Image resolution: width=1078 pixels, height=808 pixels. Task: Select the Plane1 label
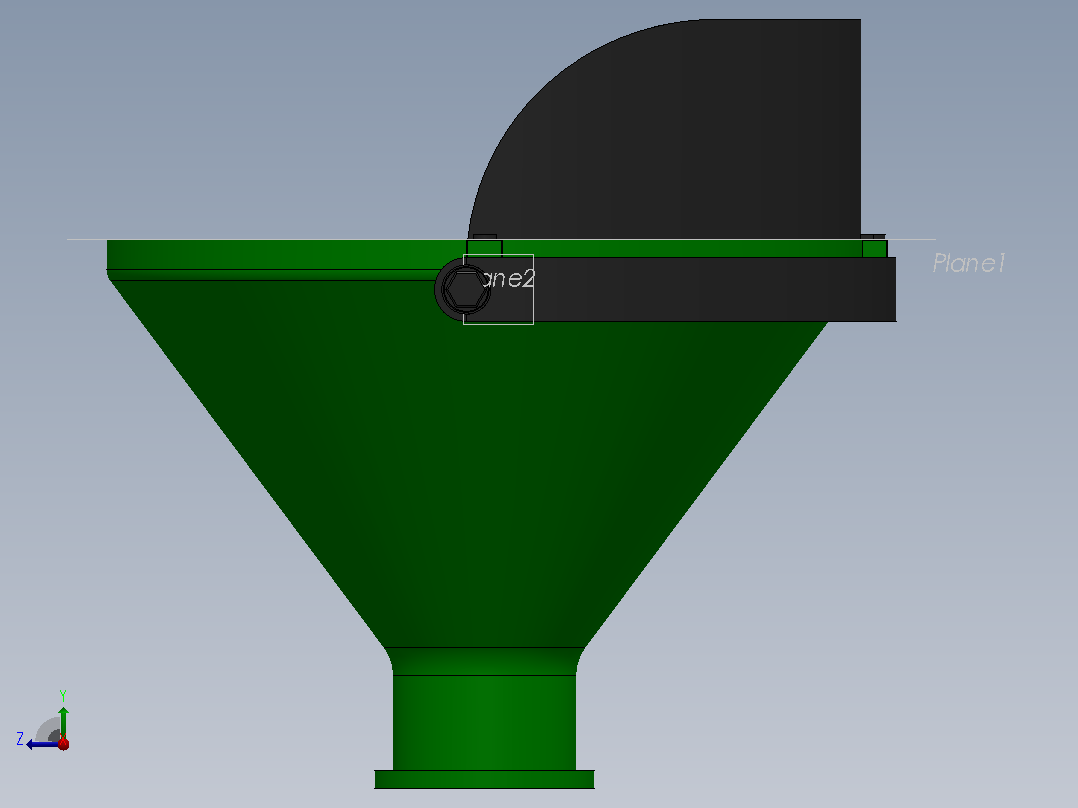point(969,263)
